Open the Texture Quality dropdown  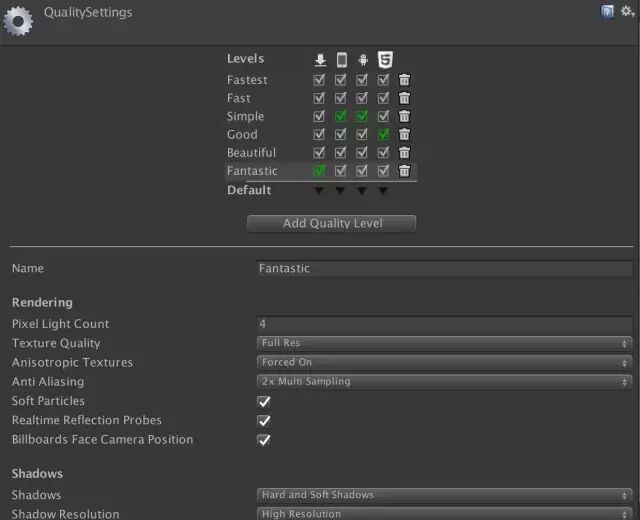pos(444,343)
